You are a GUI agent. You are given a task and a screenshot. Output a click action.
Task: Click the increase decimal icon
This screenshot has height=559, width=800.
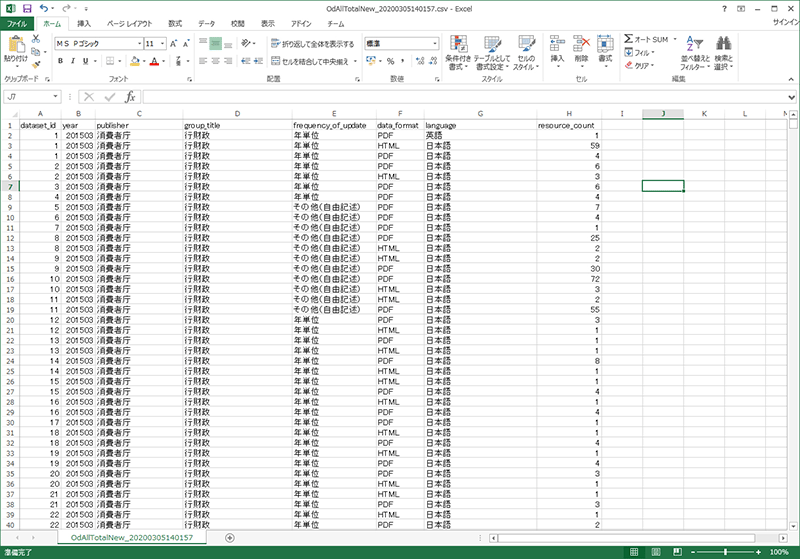pyautogui.click(x=420, y=61)
